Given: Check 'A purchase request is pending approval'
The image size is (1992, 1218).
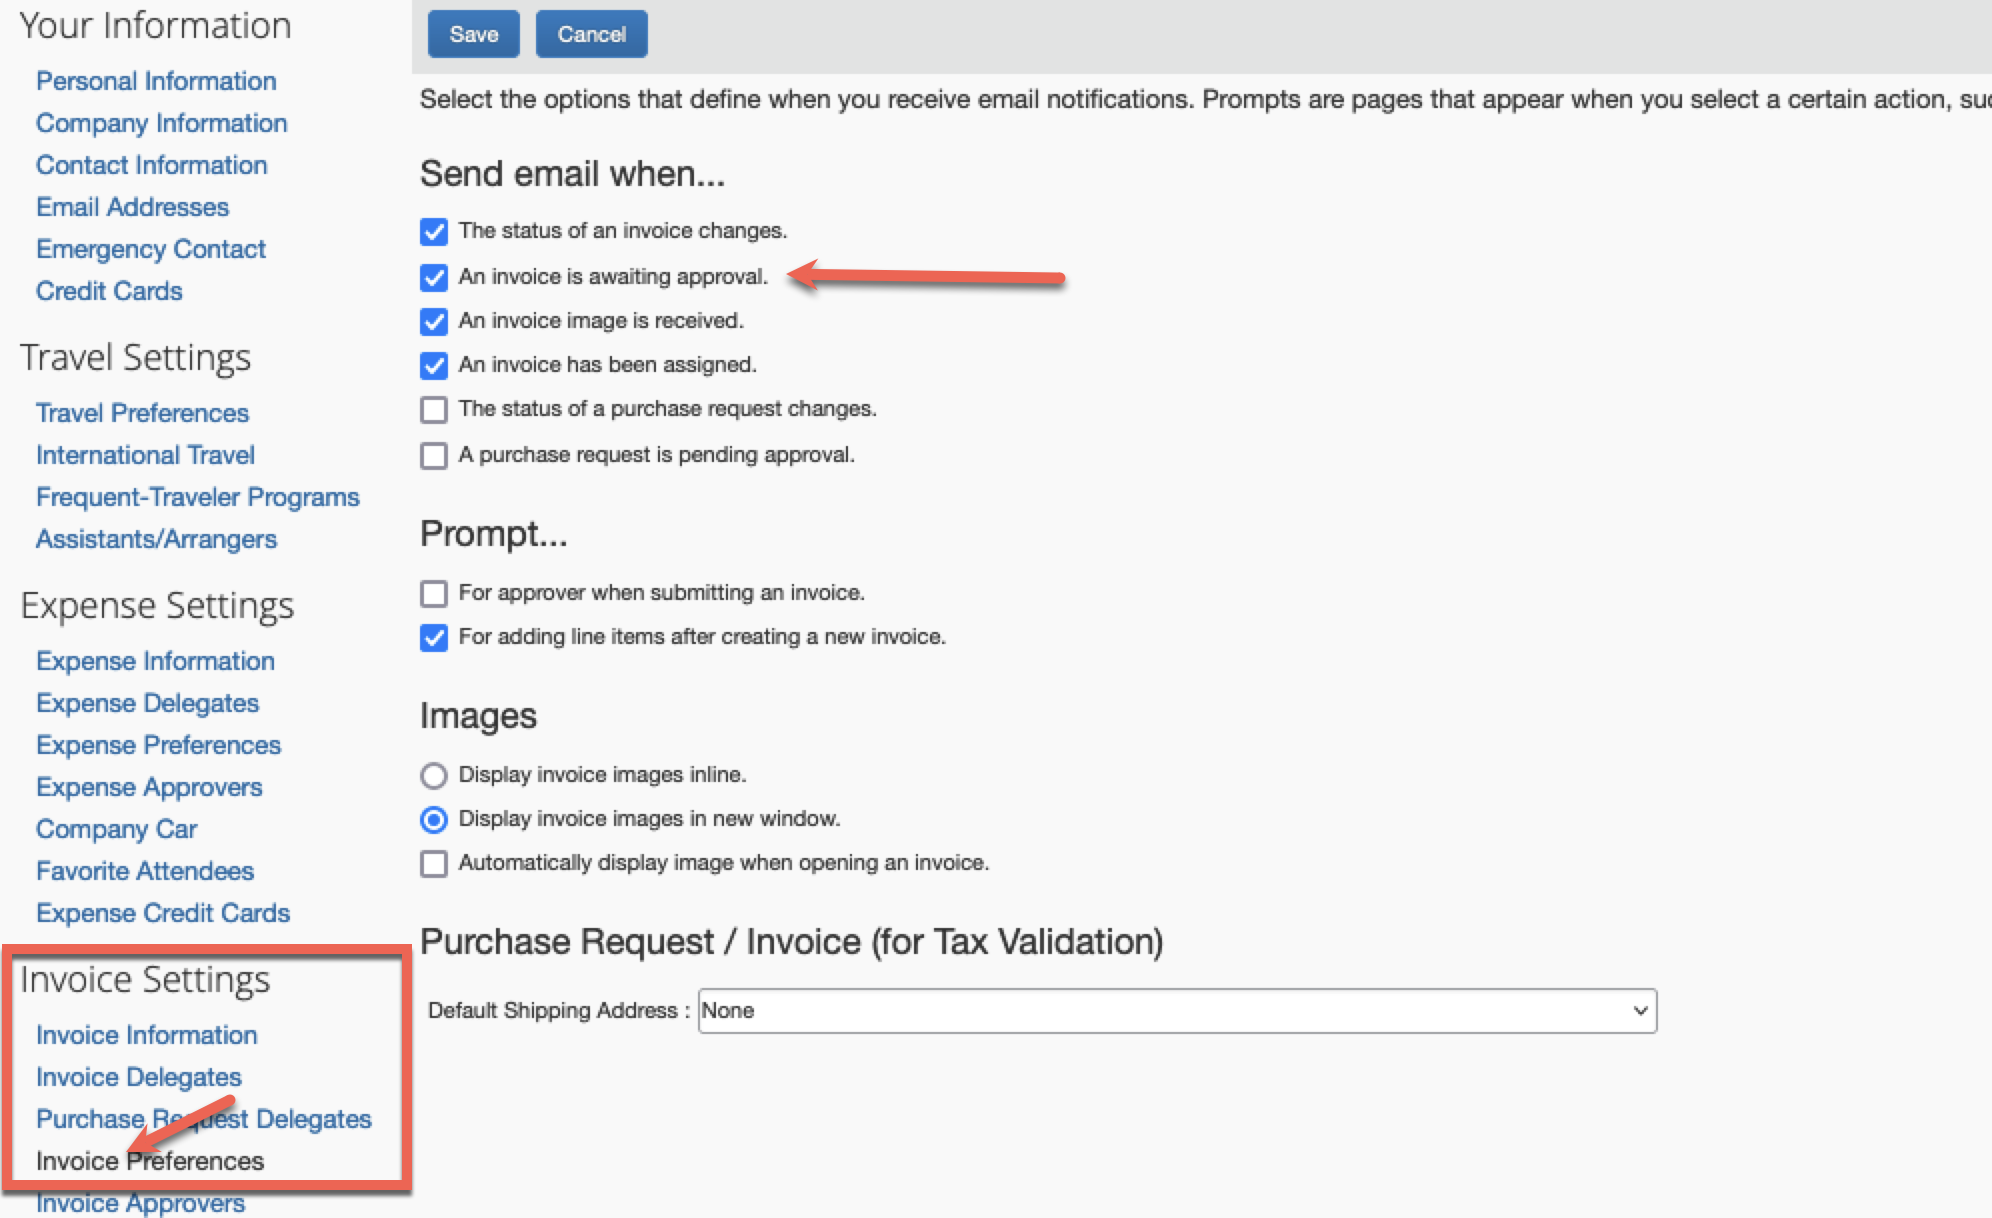Looking at the screenshot, I should point(434,455).
